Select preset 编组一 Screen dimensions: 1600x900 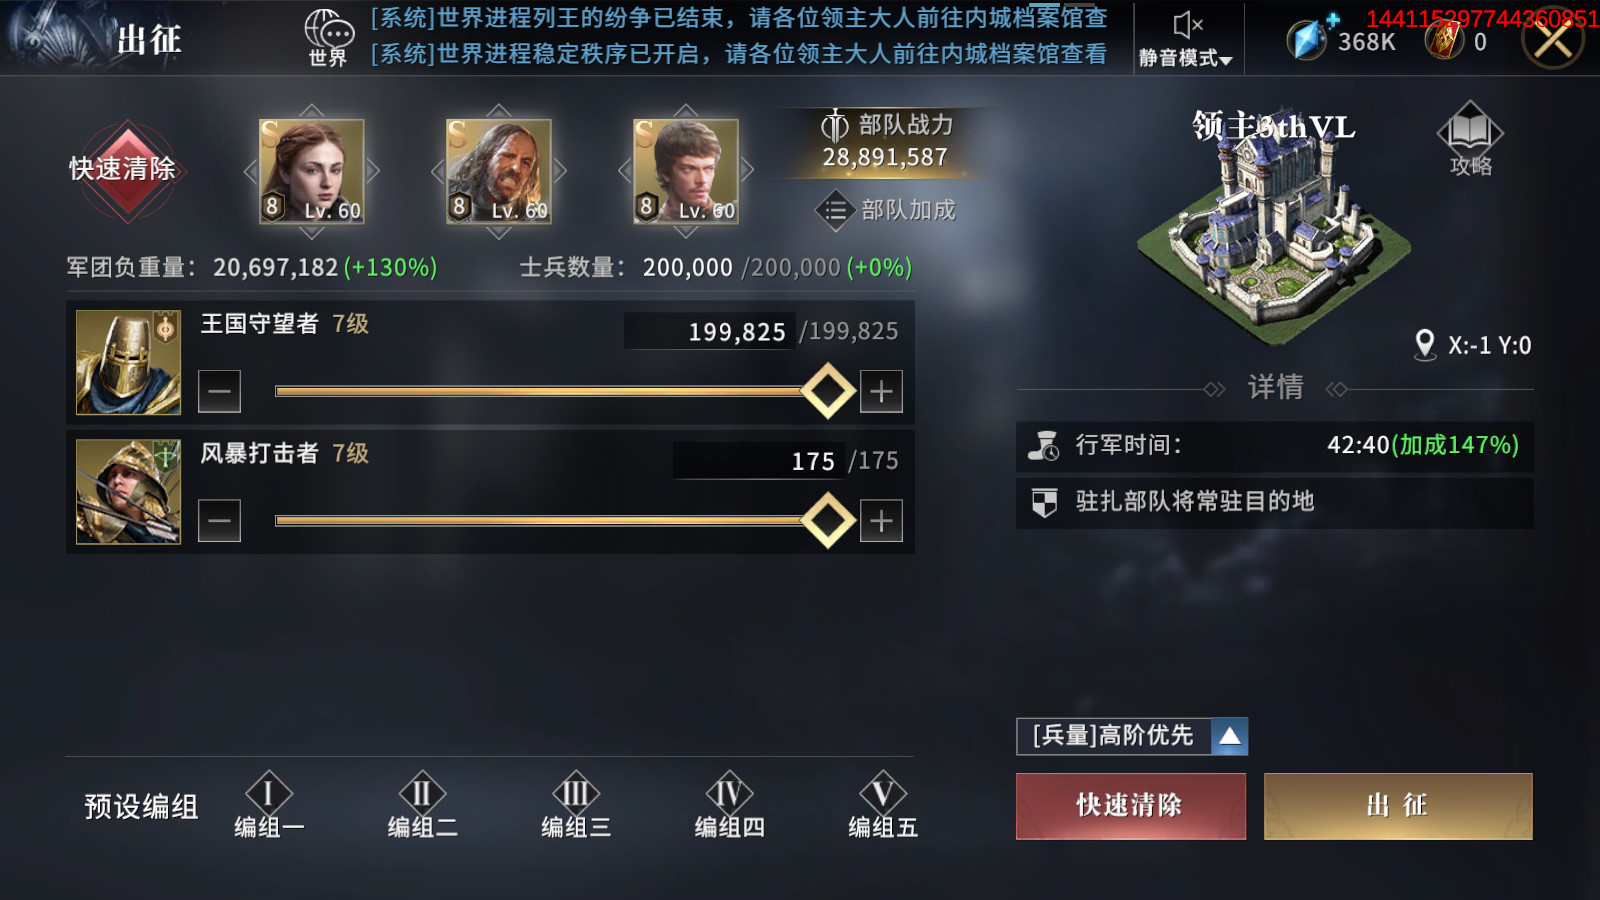tap(268, 805)
